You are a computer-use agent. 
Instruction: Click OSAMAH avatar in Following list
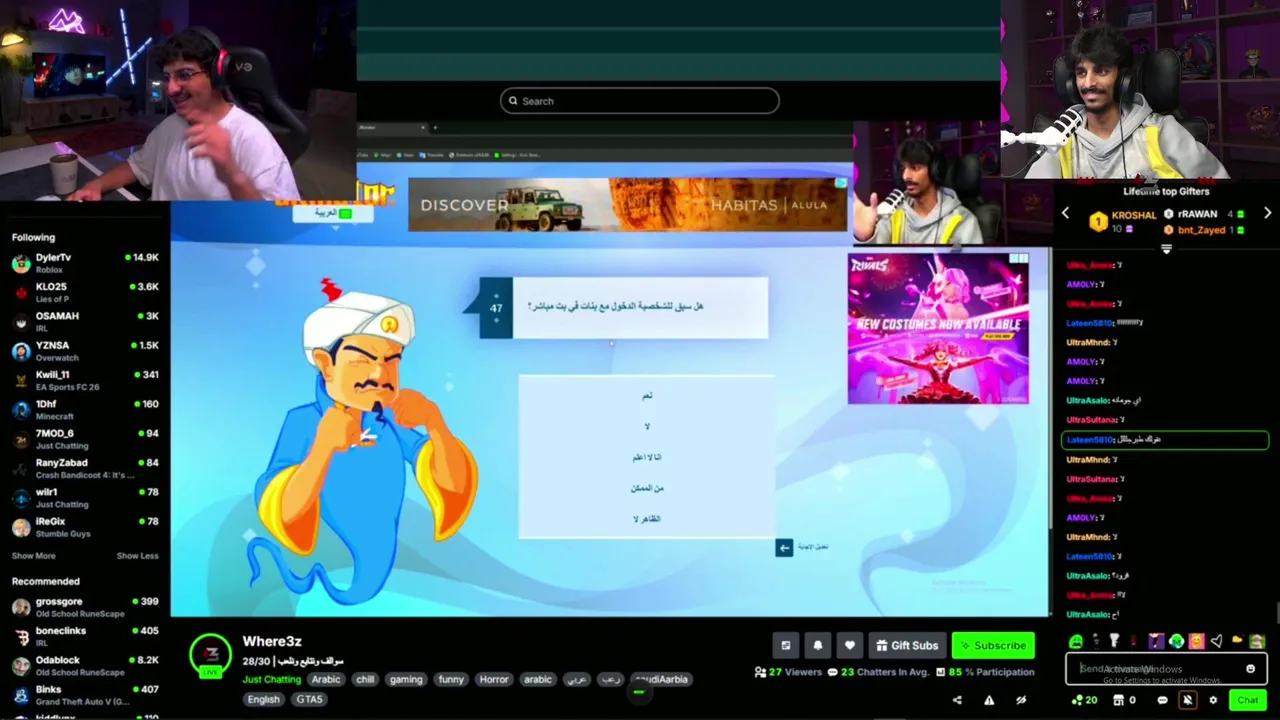pos(21,321)
